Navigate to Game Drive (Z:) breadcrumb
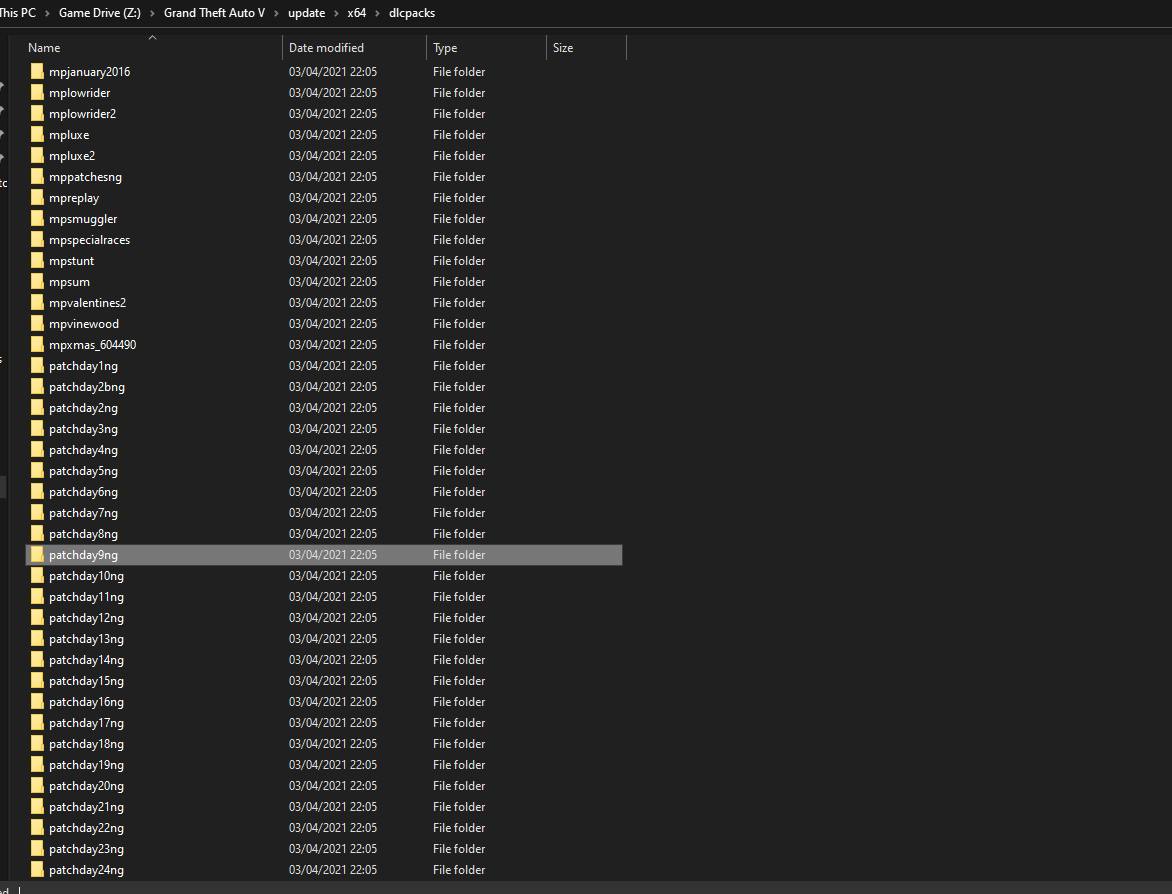The height and width of the screenshot is (894, 1172). [x=100, y=13]
